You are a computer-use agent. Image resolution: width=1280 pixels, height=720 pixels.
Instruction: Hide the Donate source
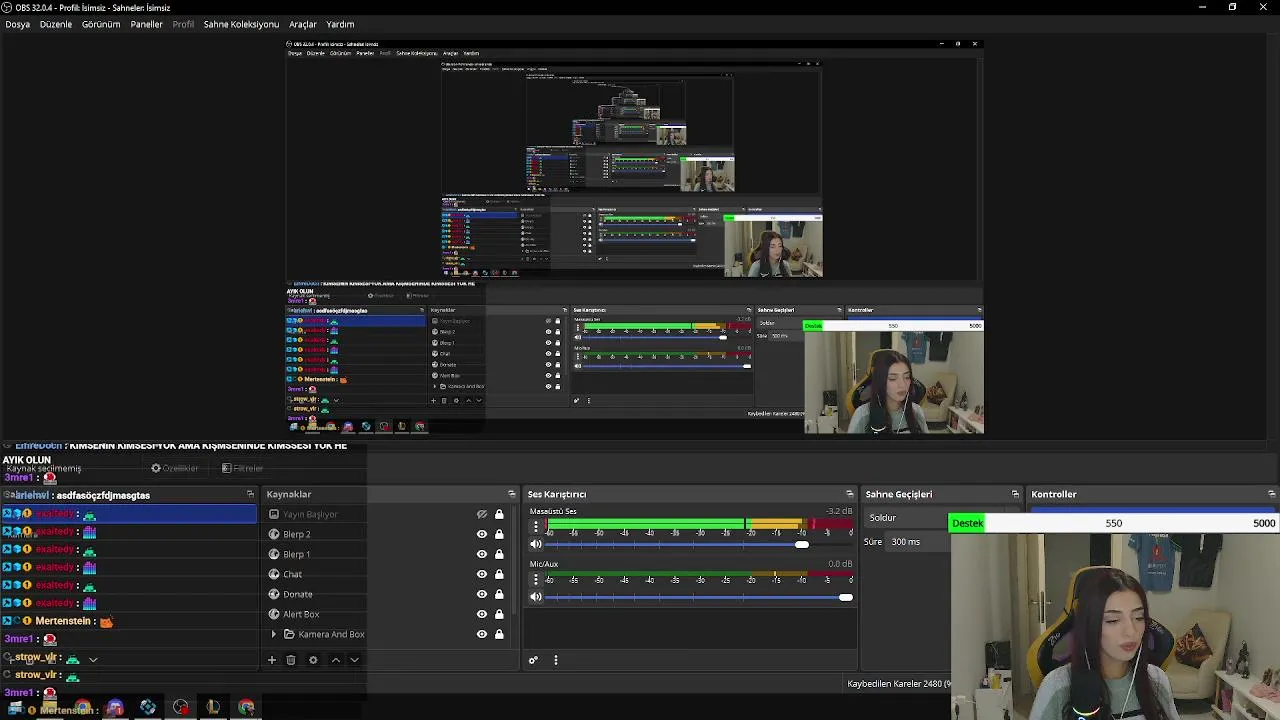(x=482, y=594)
